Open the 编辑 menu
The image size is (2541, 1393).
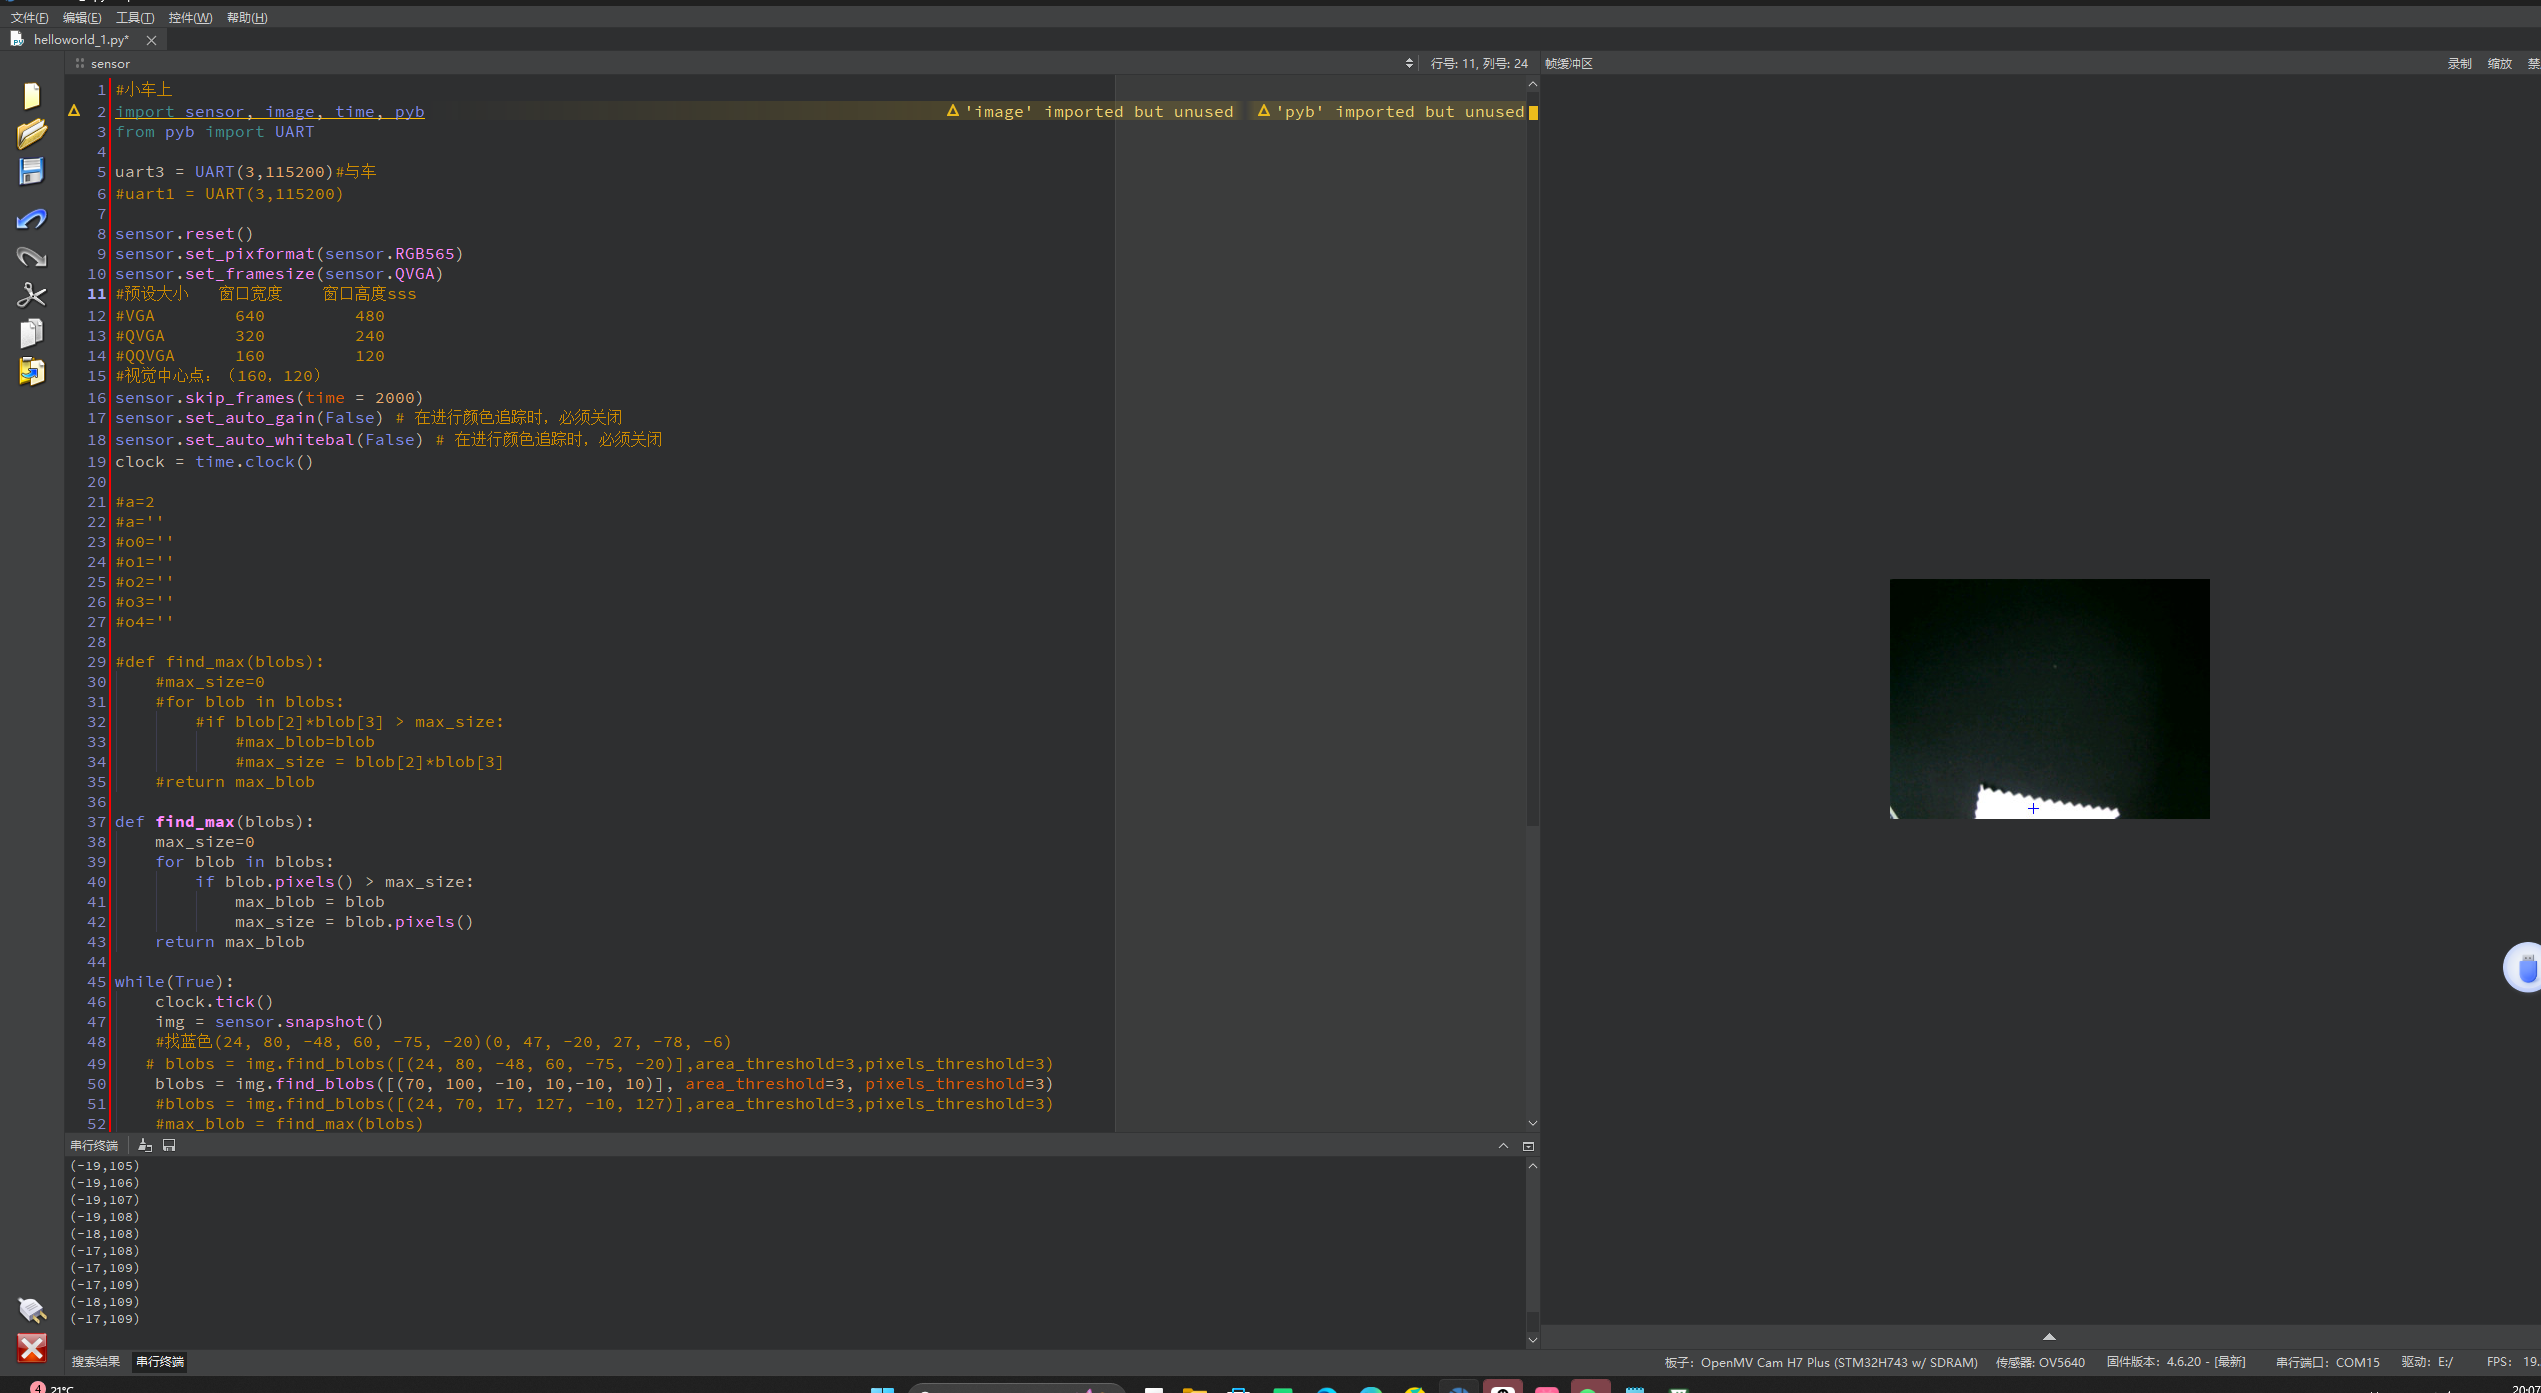coord(82,17)
